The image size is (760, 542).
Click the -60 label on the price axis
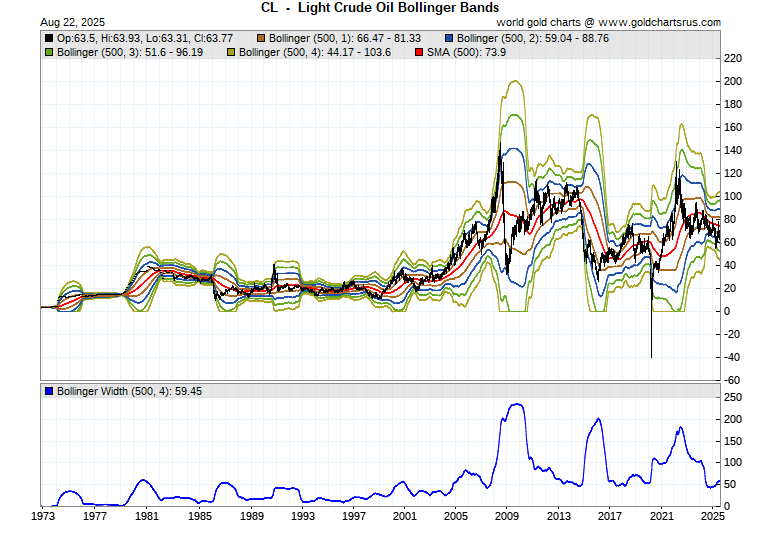(x=732, y=380)
